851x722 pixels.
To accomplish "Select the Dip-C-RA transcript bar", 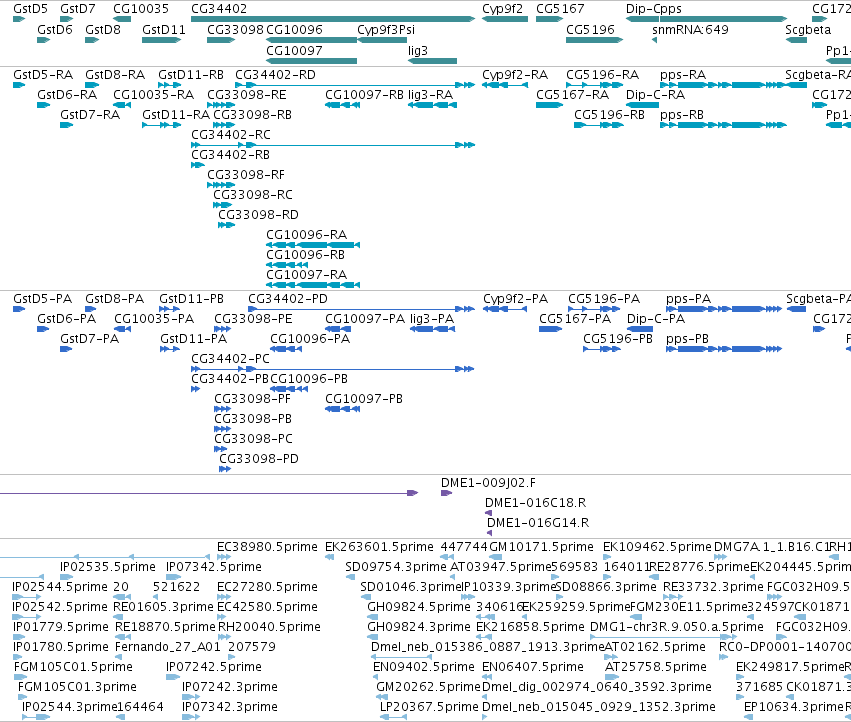I will click(642, 105).
